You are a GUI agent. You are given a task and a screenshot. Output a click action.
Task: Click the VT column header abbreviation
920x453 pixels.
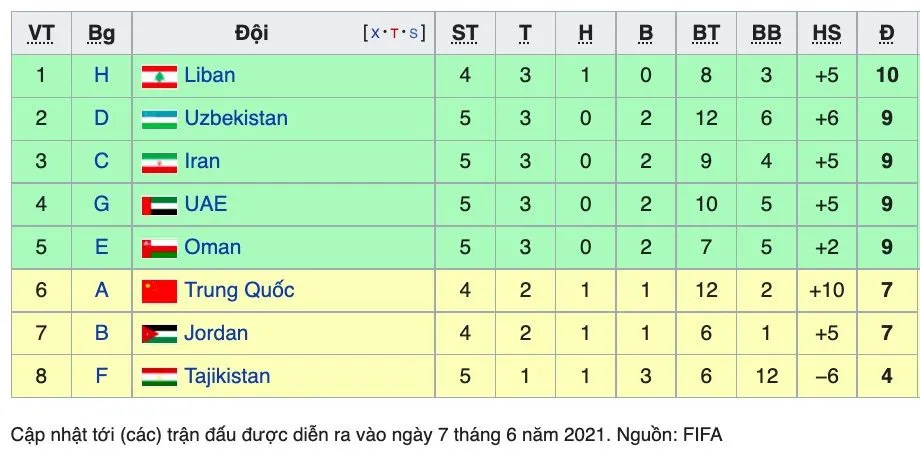[x=41, y=33]
